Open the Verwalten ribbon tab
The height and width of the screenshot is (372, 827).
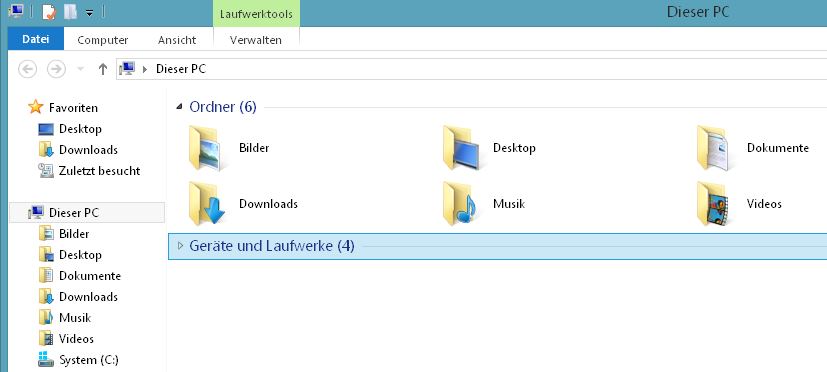[256, 40]
